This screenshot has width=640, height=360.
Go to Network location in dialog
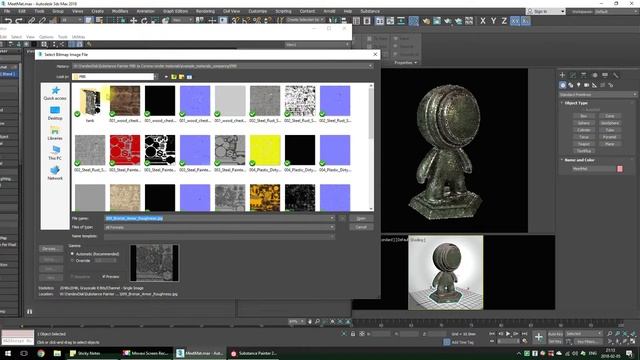tap(55, 173)
